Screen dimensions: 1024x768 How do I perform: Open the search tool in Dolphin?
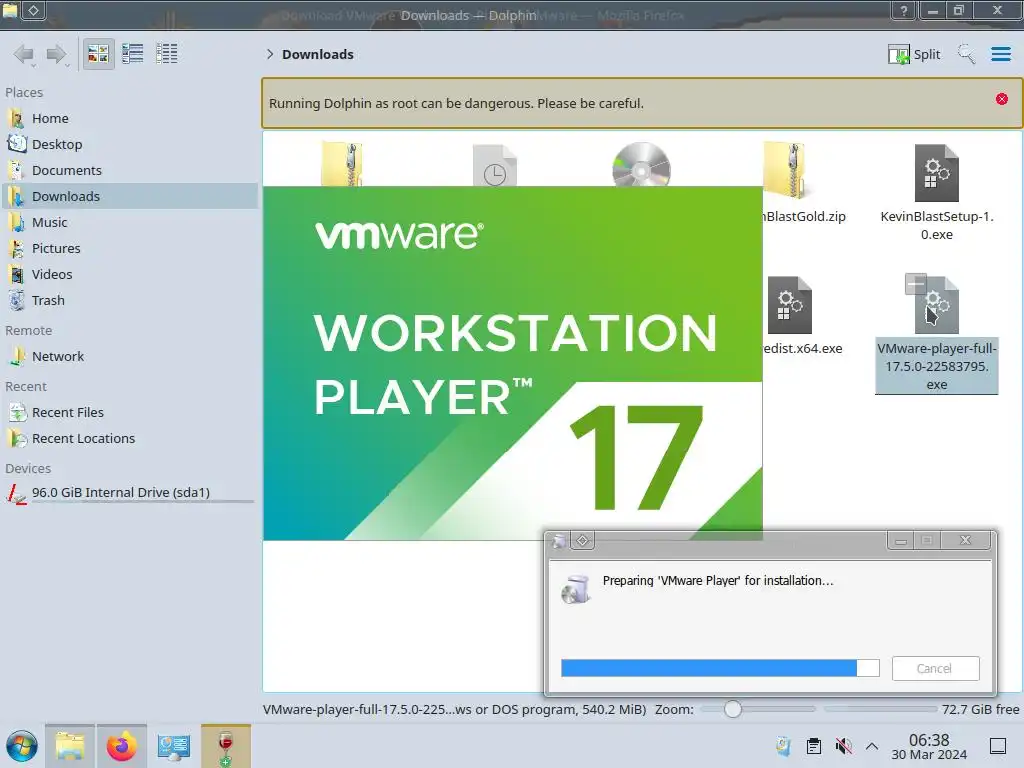(966, 54)
